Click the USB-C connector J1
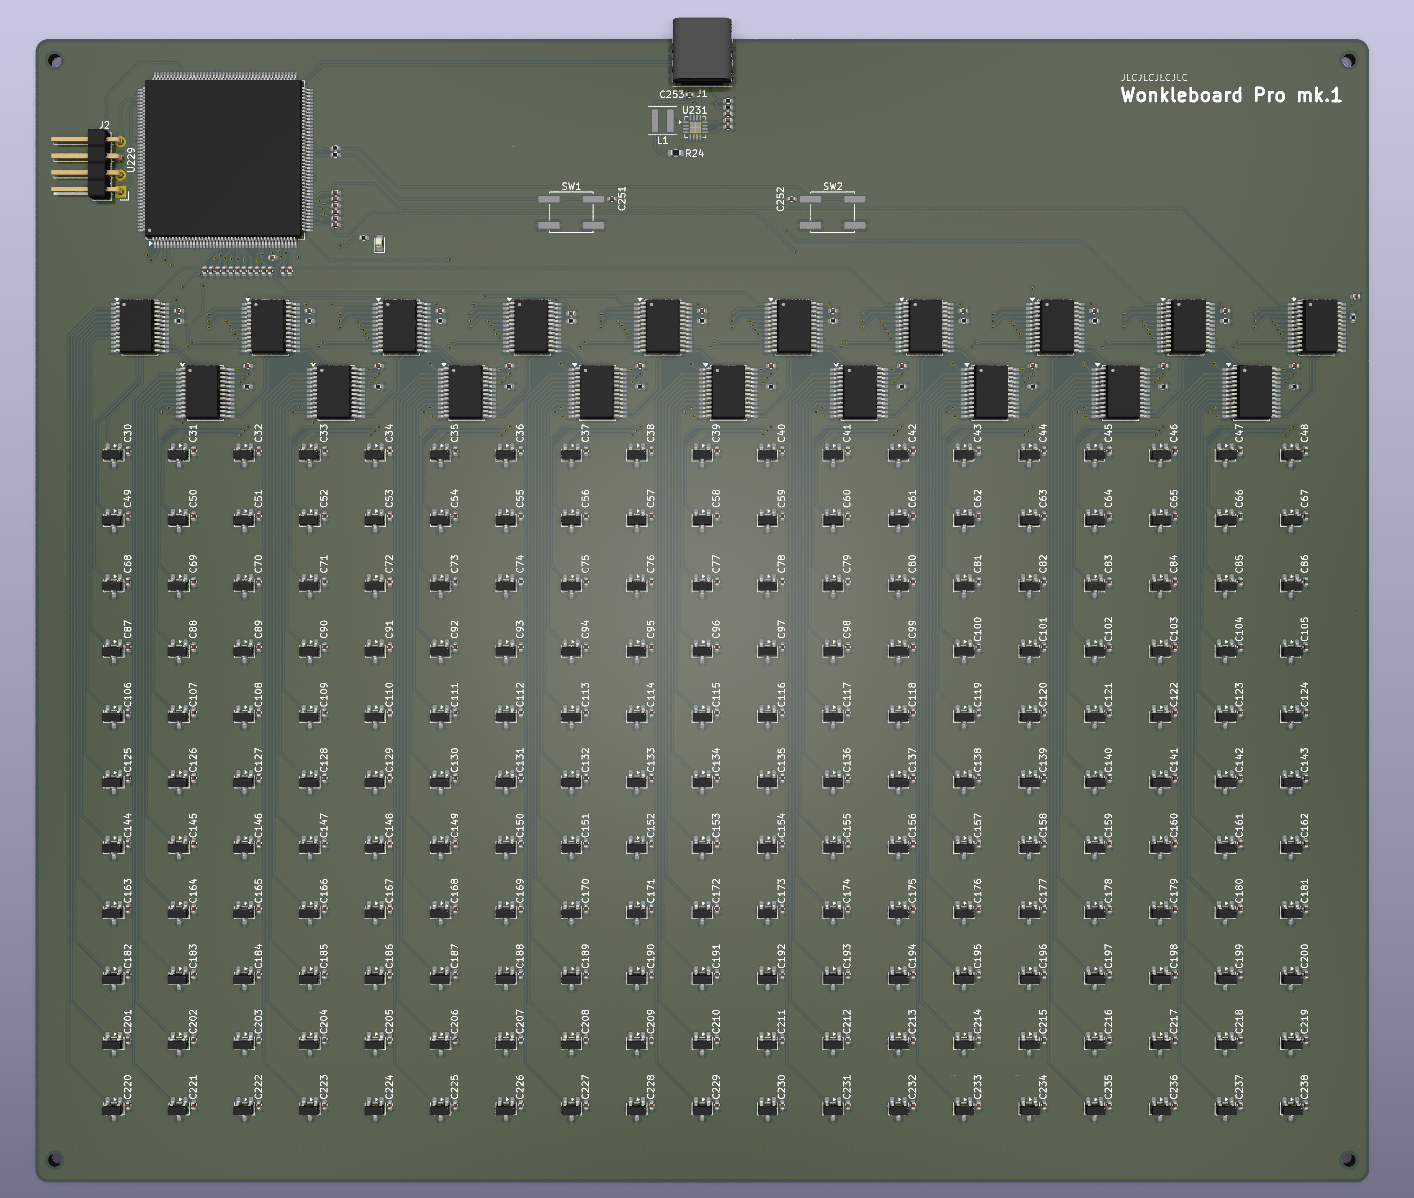Viewport: 1414px width, 1198px height. [702, 50]
